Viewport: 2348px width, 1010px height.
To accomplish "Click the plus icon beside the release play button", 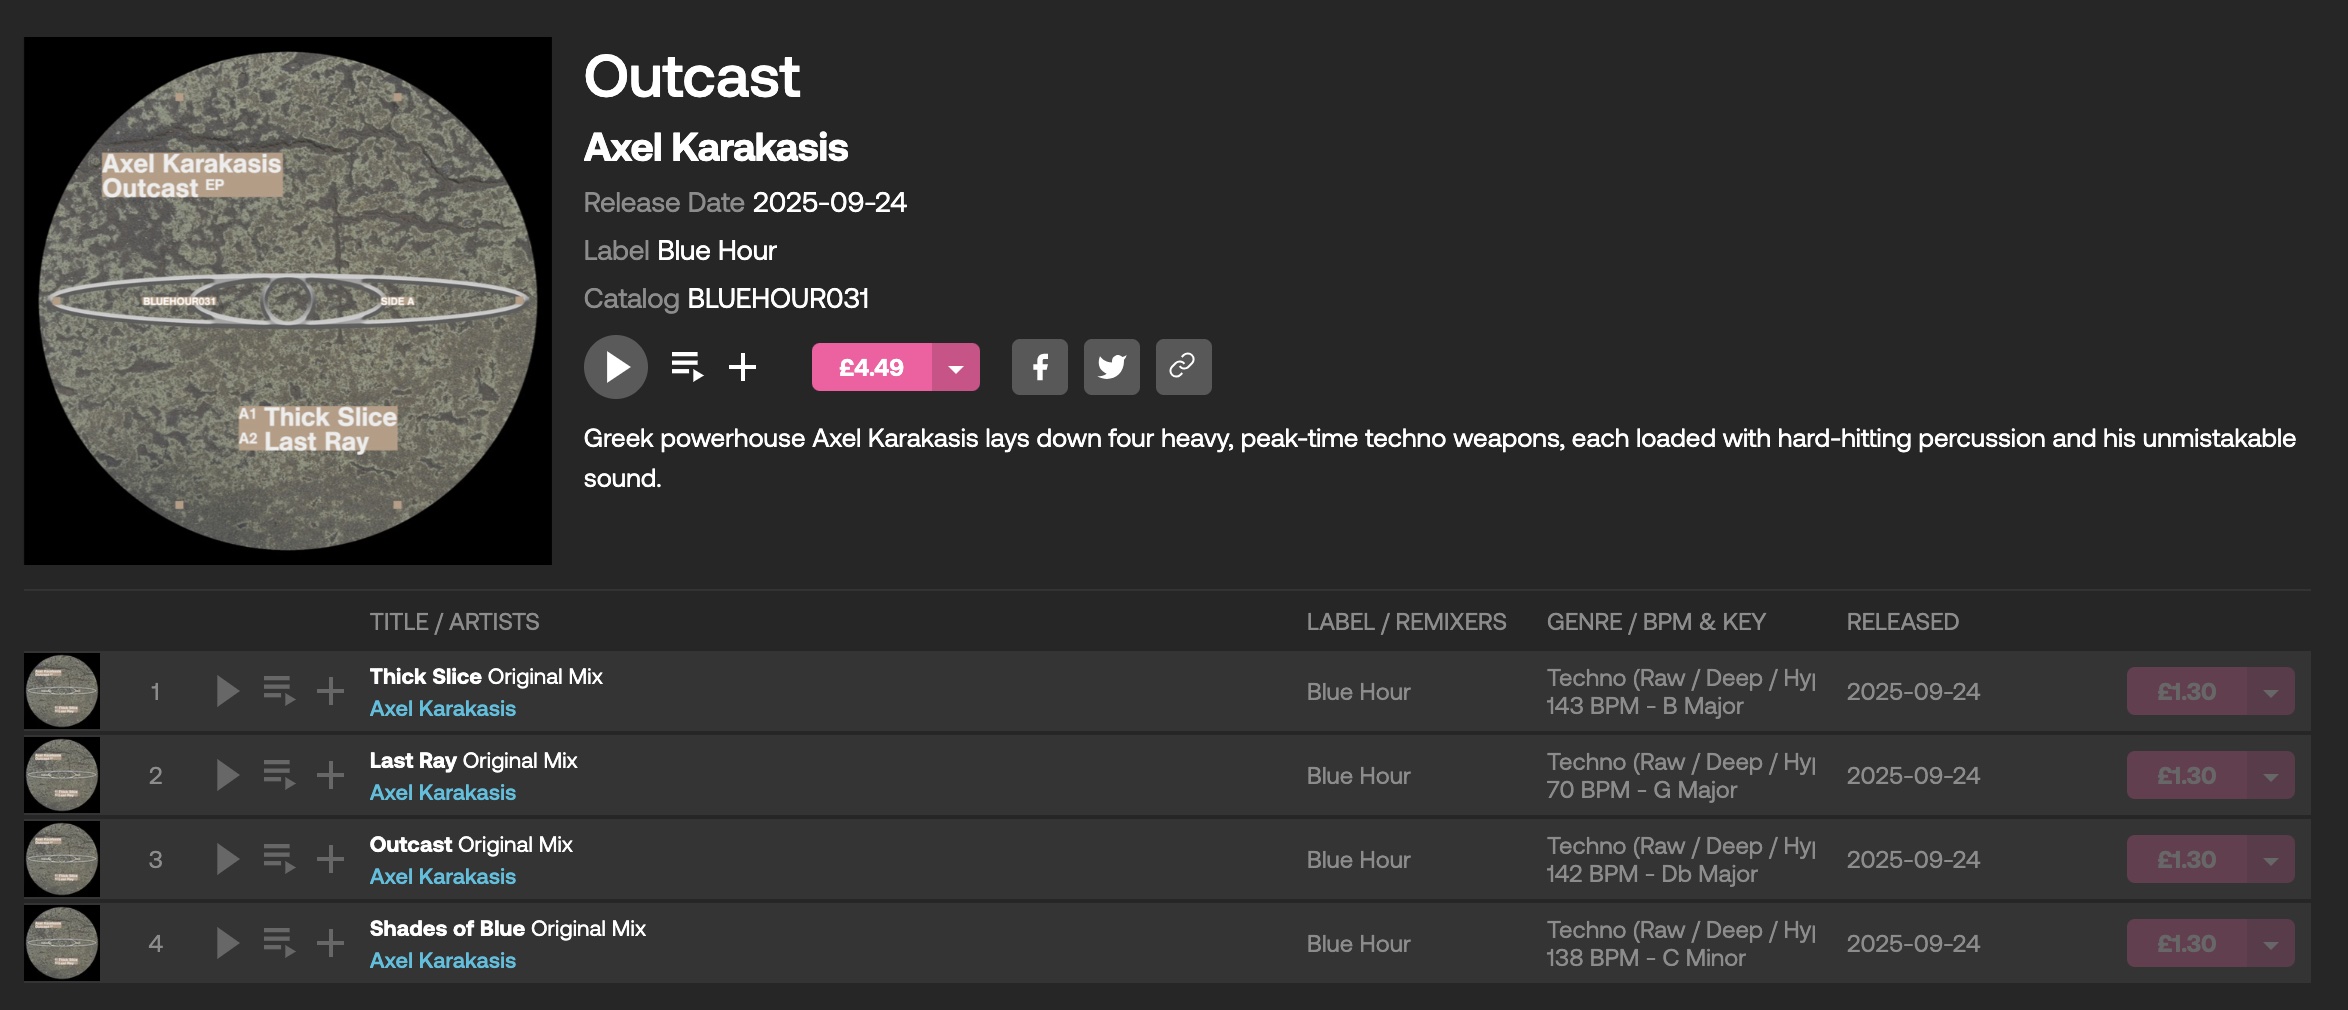I will tap(742, 367).
